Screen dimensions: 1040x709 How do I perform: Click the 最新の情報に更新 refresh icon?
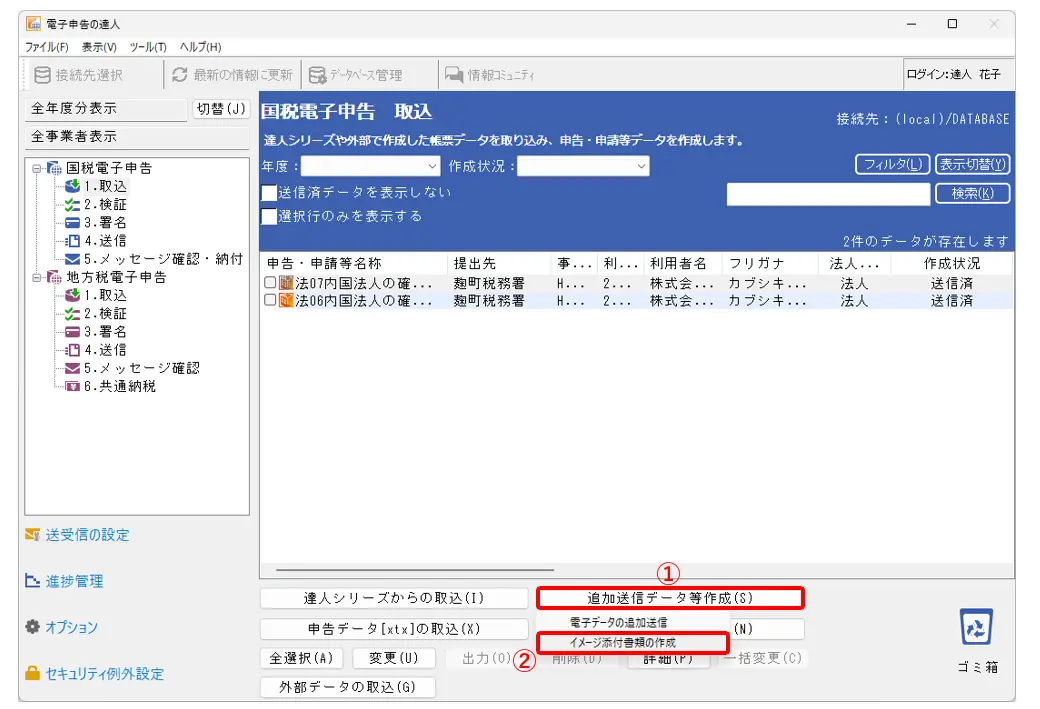tap(180, 75)
